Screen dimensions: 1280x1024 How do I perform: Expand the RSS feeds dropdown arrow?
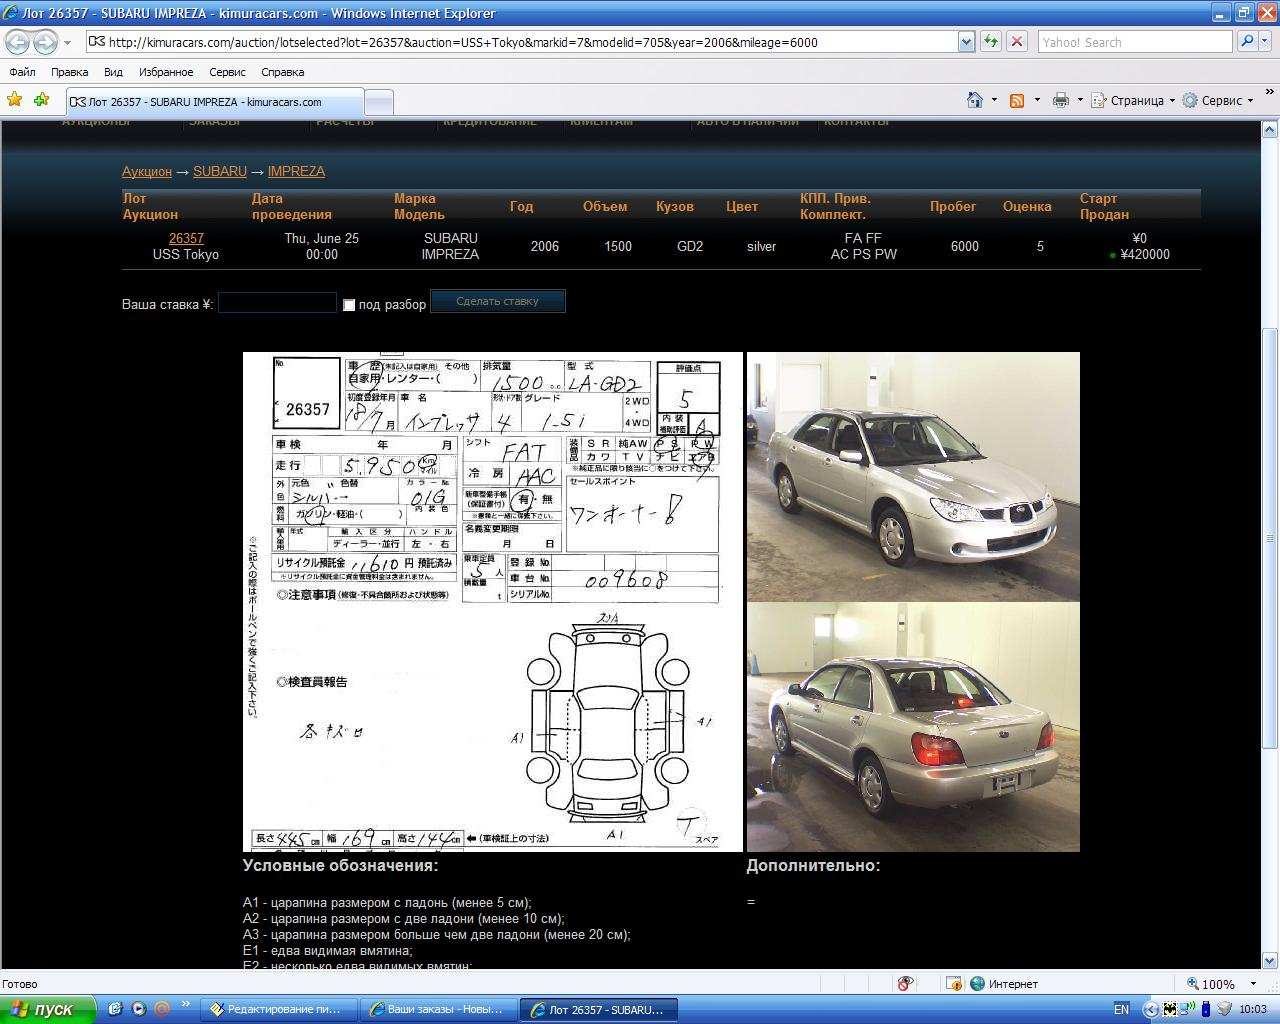1037,100
